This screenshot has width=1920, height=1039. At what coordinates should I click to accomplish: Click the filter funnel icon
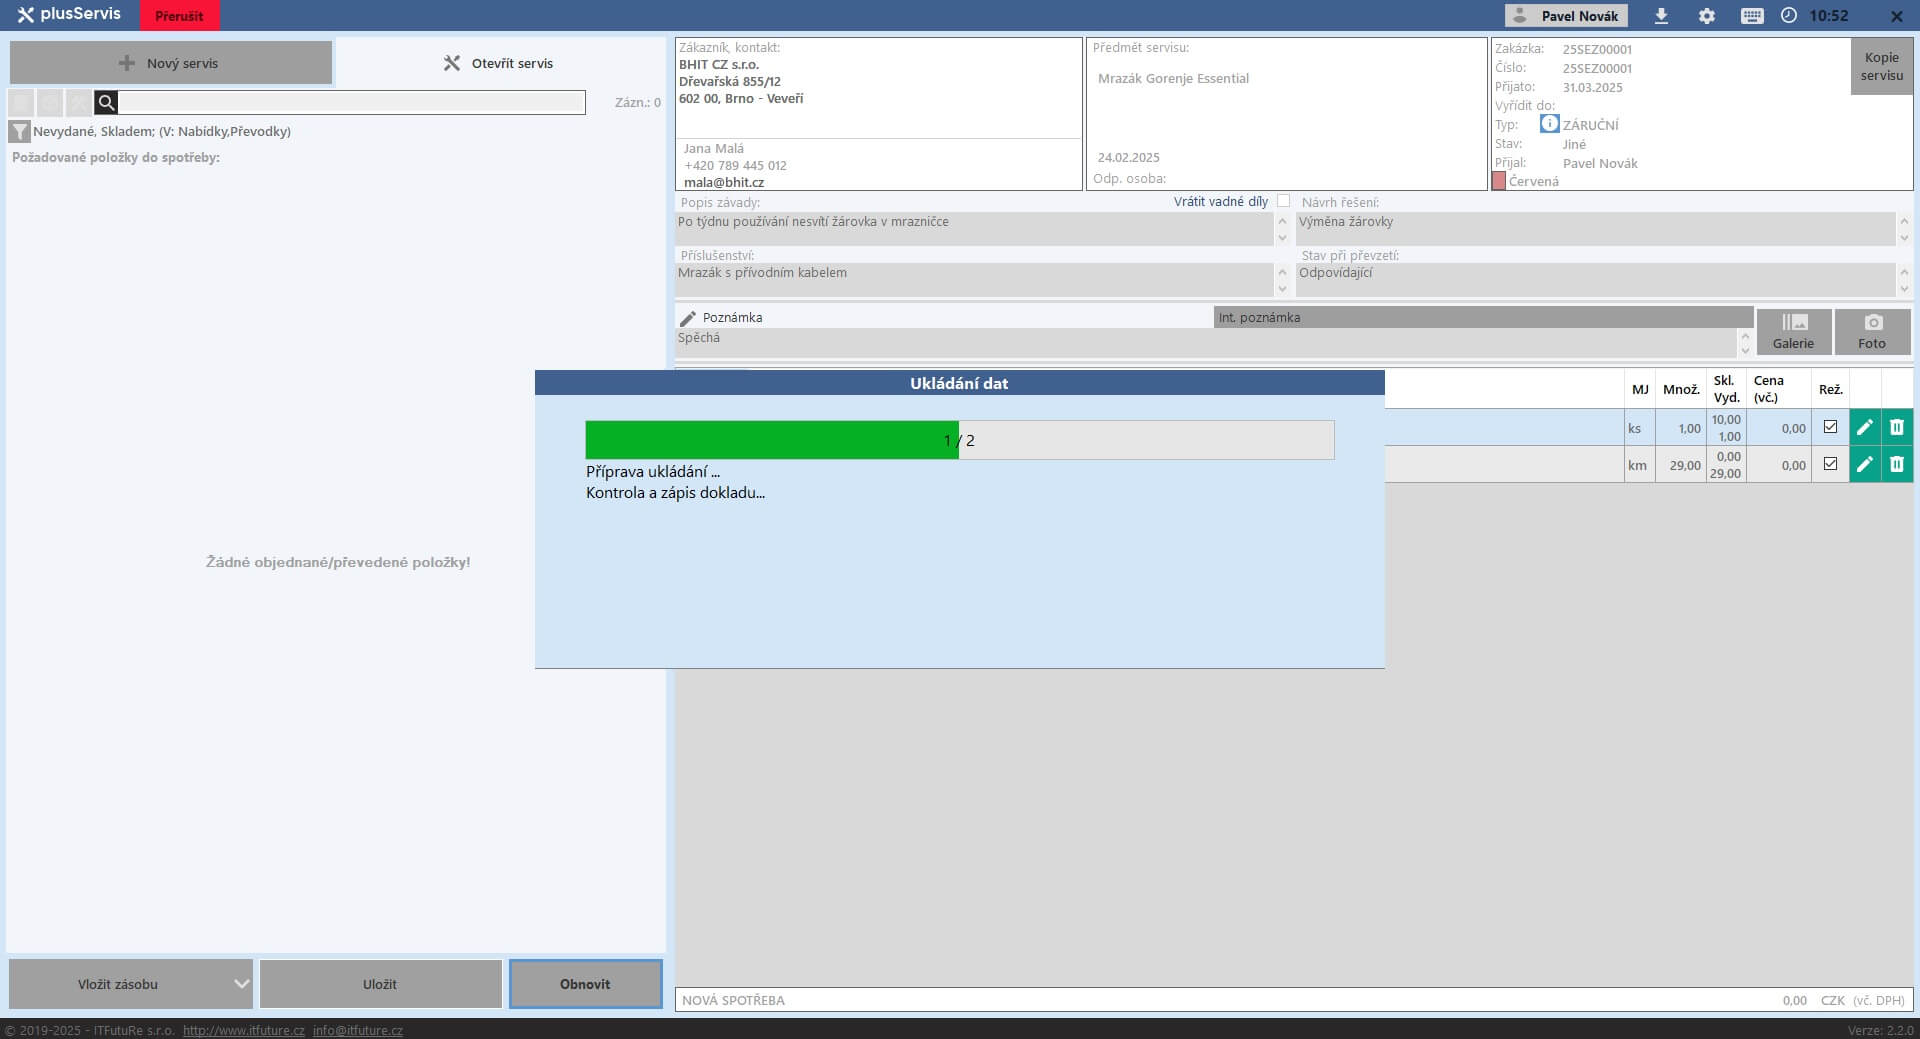click(19, 131)
